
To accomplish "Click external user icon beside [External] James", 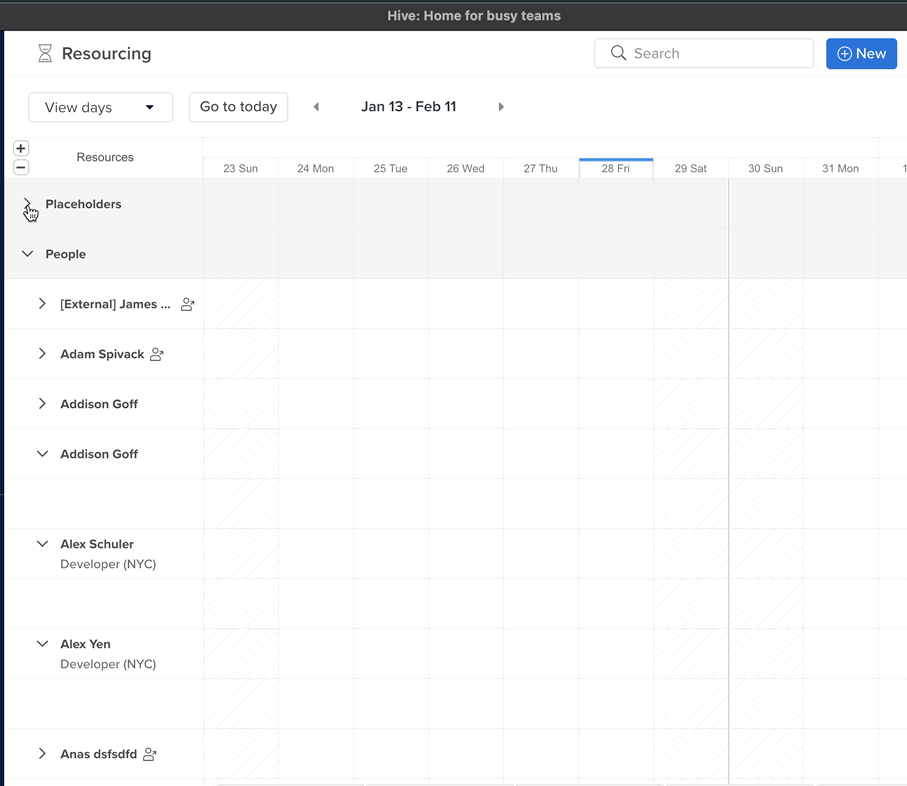I will (x=187, y=304).
